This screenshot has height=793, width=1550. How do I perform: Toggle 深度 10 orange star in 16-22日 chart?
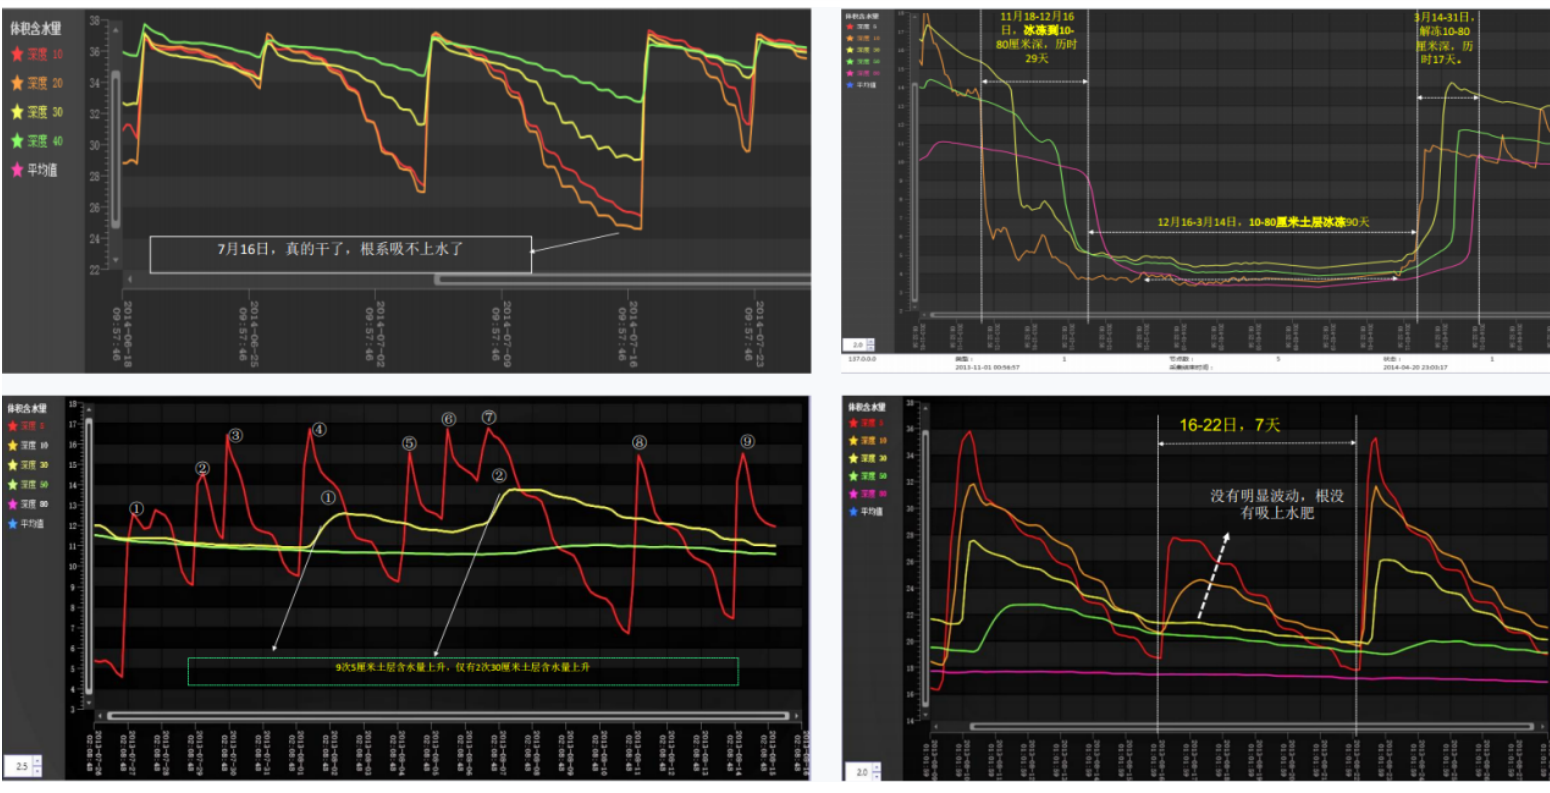853,440
